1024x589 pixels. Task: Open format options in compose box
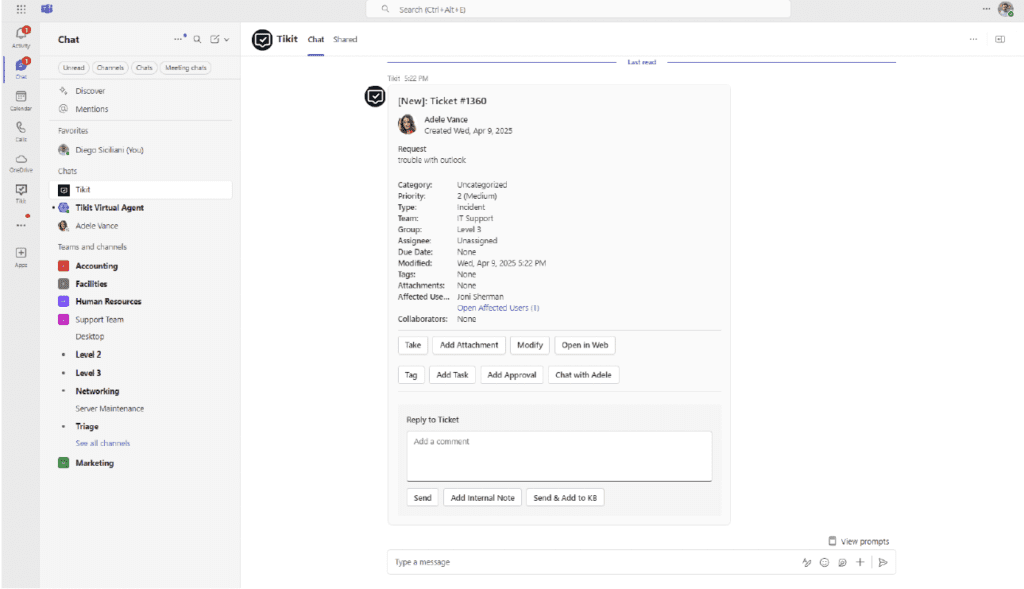click(807, 562)
